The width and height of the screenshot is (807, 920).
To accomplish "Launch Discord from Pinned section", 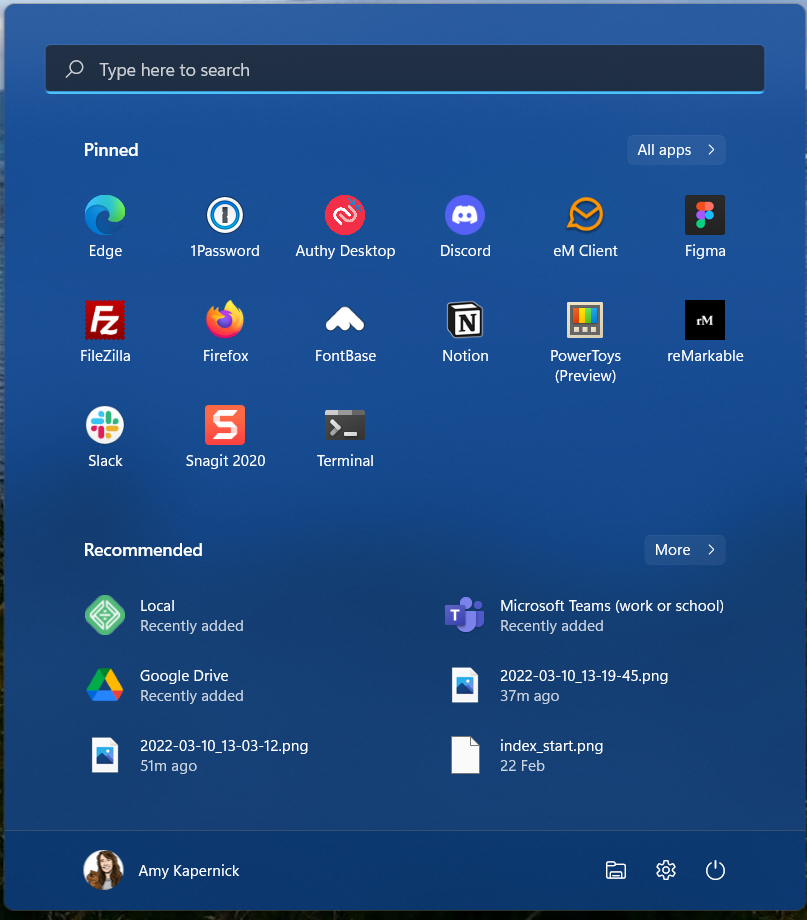I will [x=465, y=227].
